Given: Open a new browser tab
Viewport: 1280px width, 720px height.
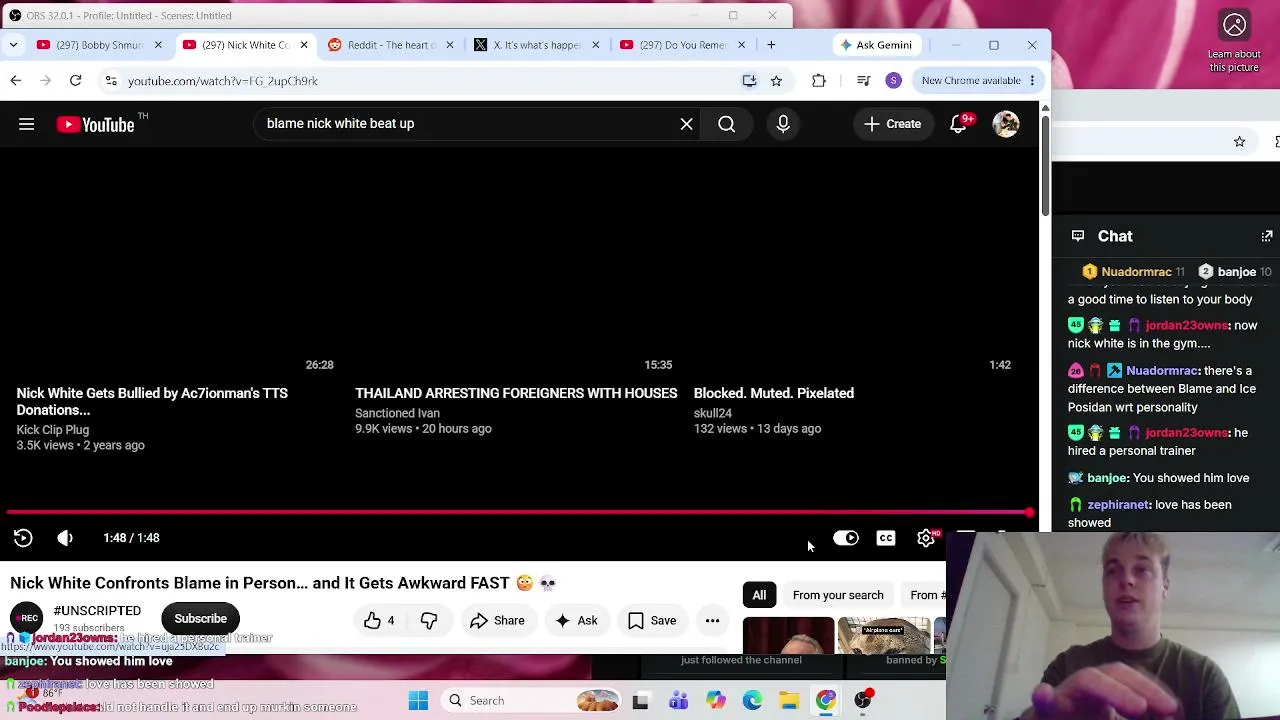Looking at the screenshot, I should (x=771, y=45).
